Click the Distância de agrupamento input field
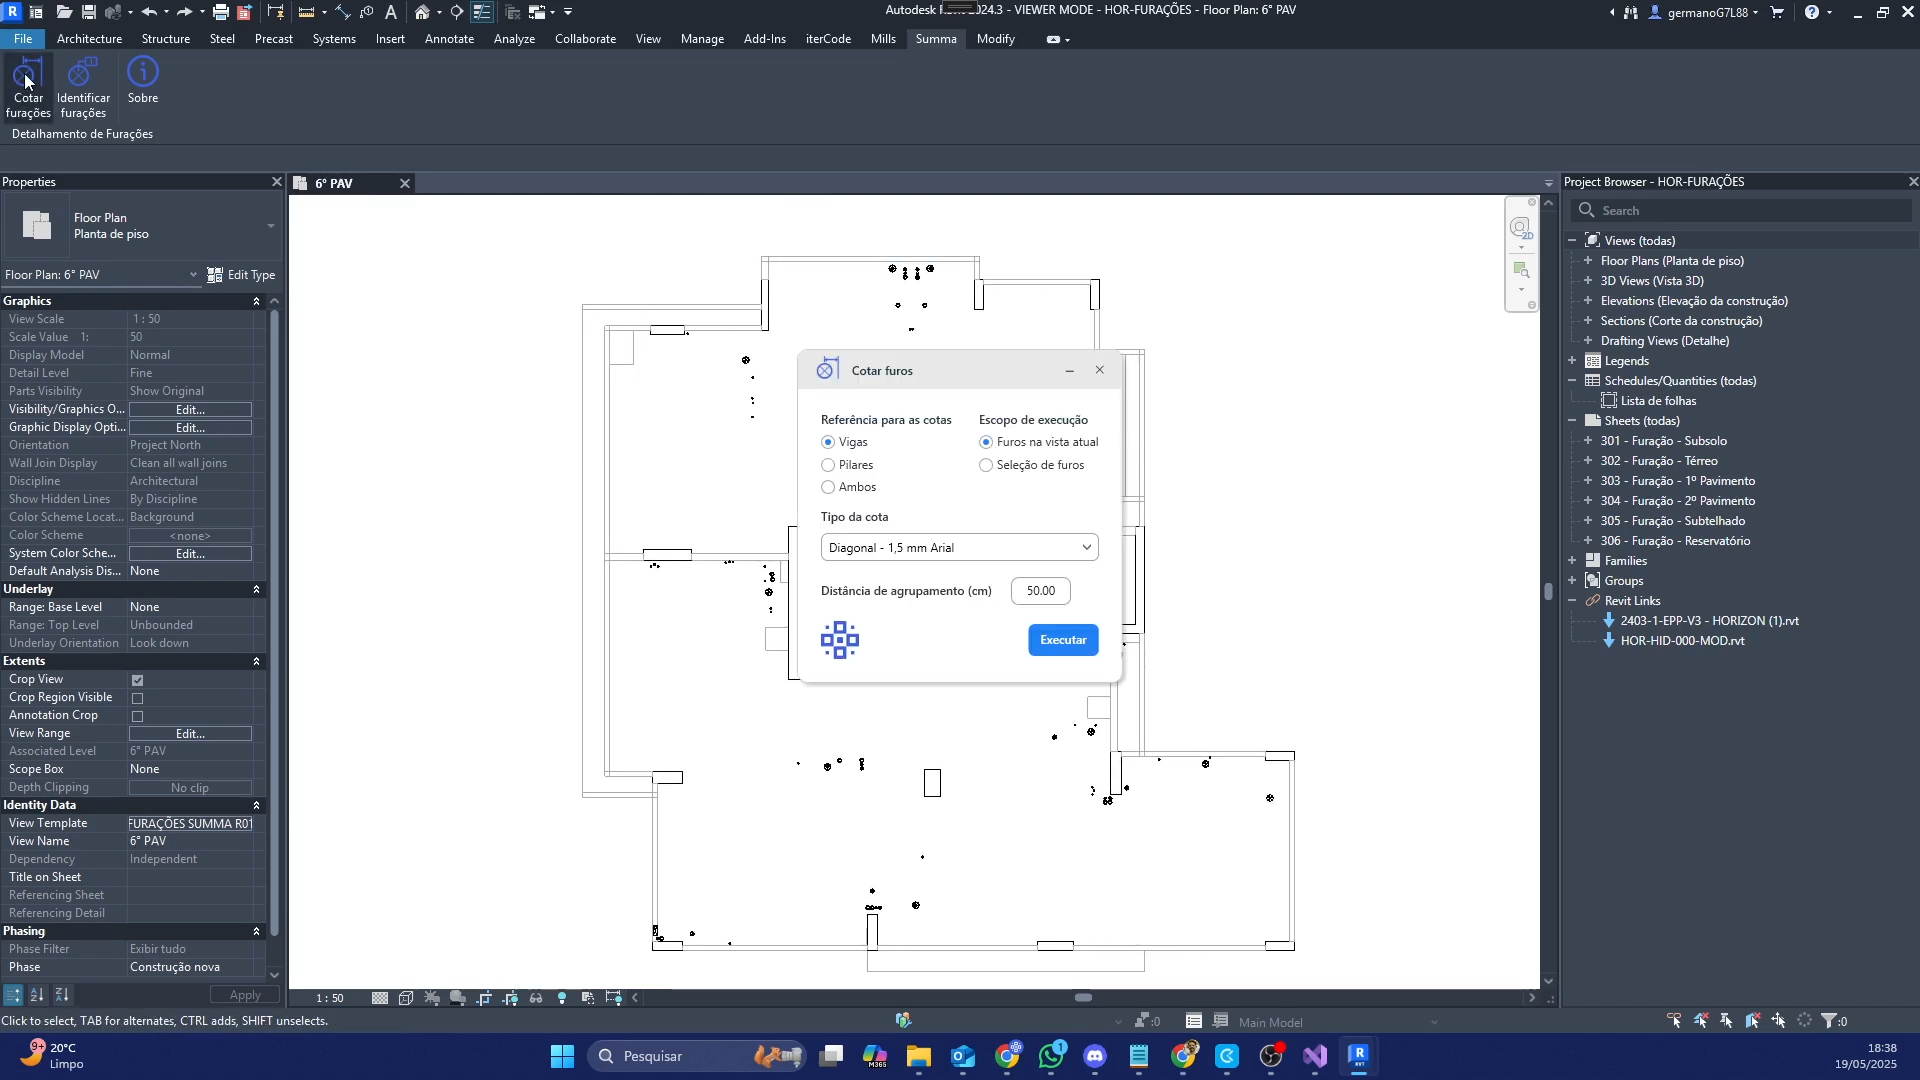Viewport: 1920px width, 1080px height. tap(1040, 591)
